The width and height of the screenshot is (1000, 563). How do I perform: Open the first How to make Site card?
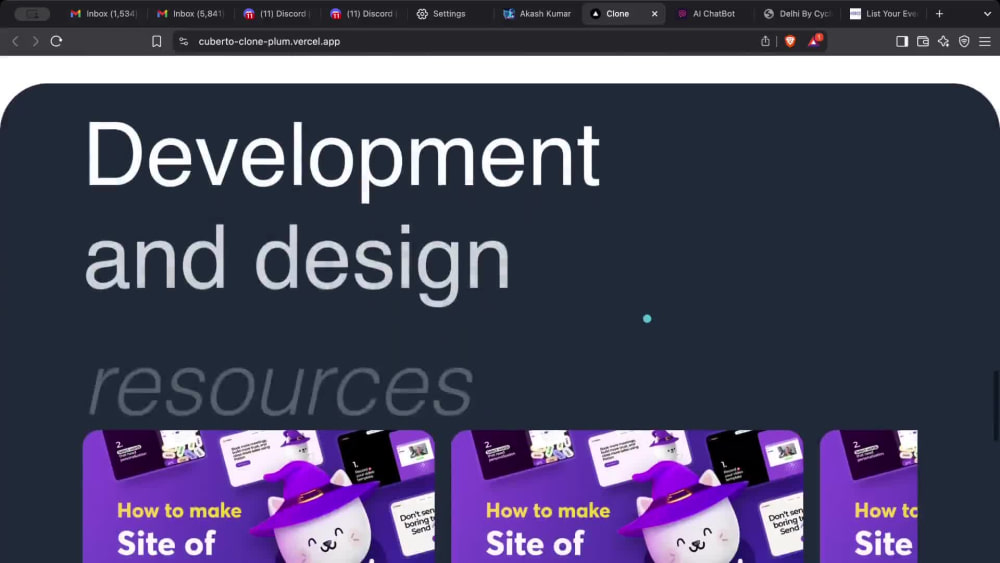259,497
